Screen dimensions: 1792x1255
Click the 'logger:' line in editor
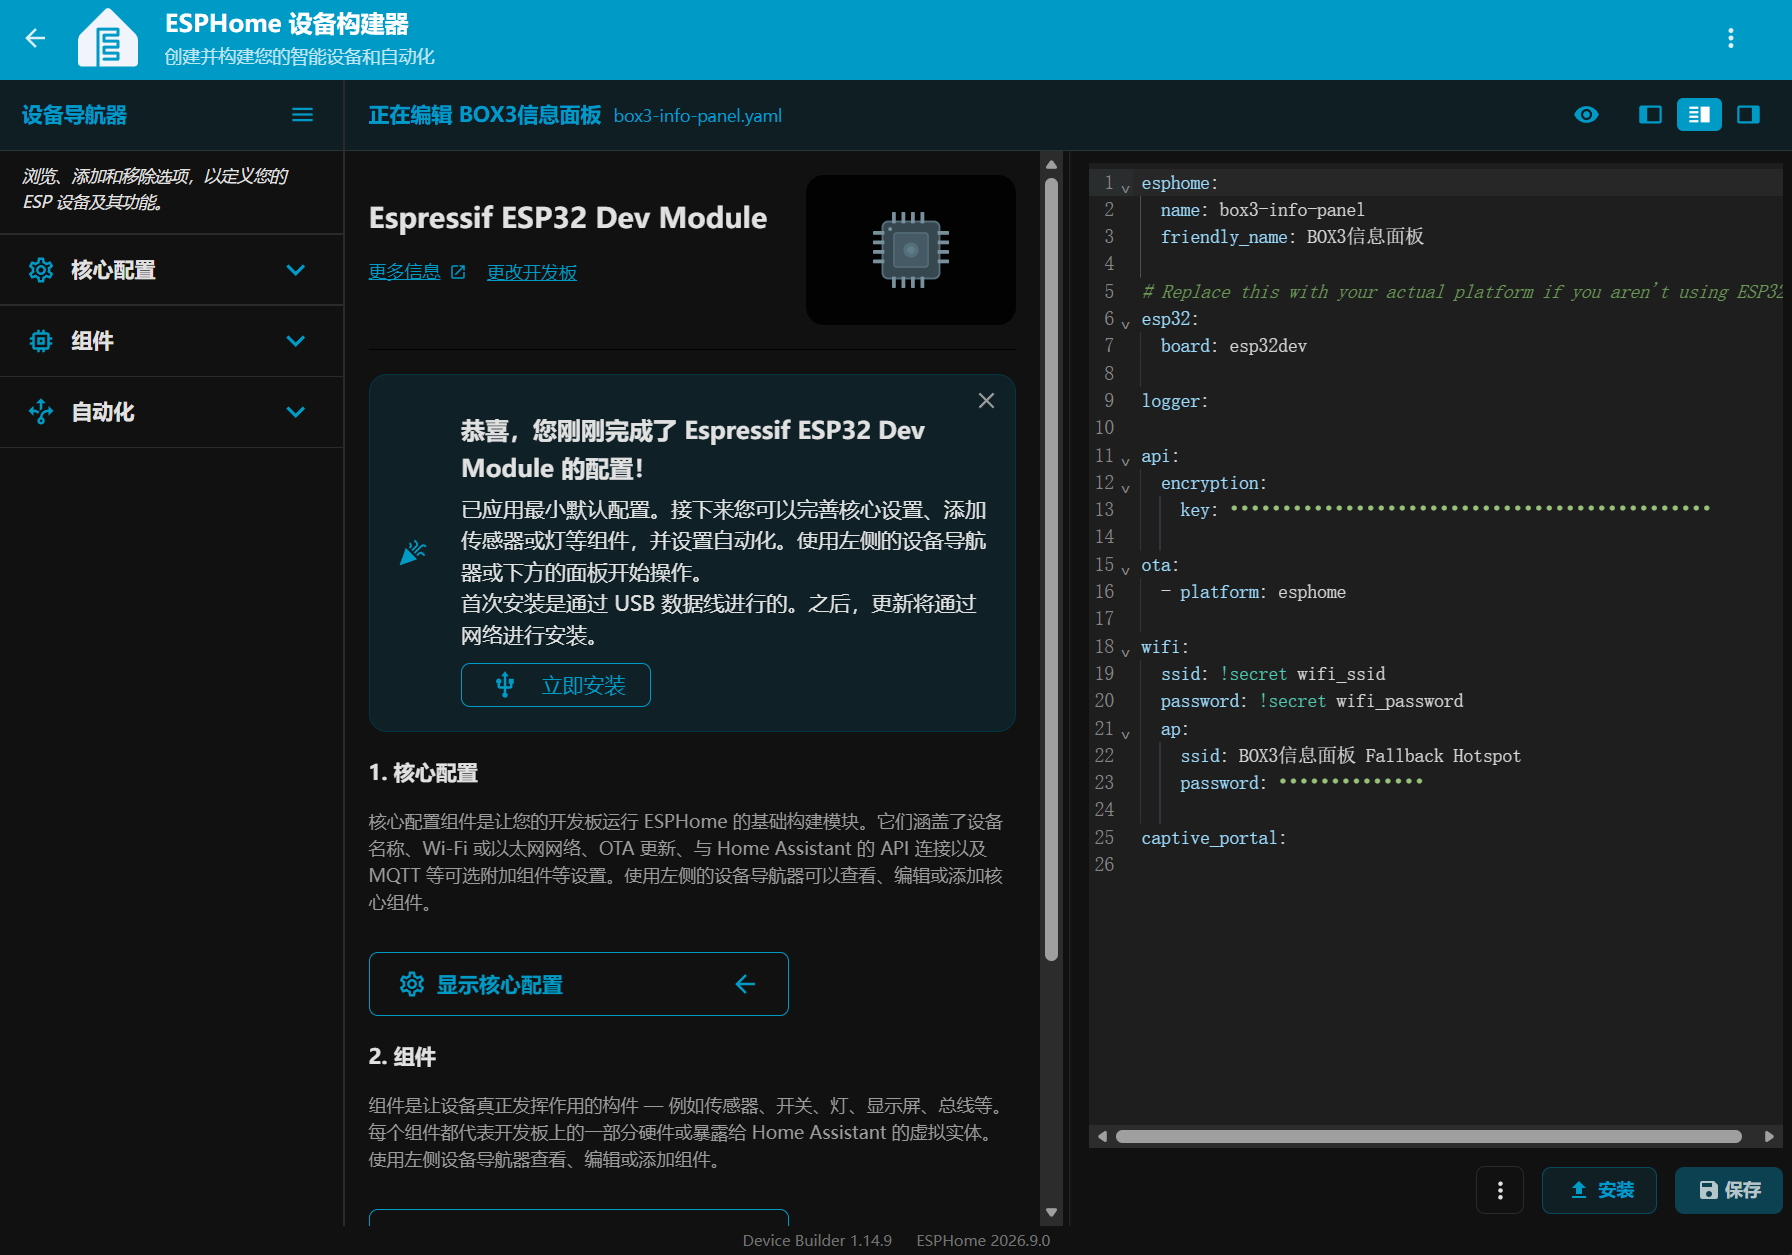[1175, 401]
